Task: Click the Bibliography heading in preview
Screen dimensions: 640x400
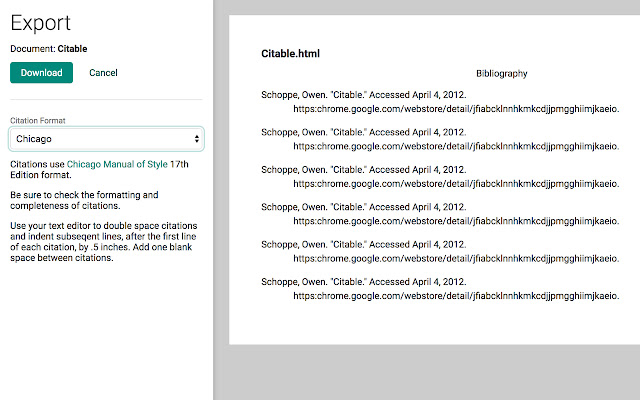Action: [502, 74]
